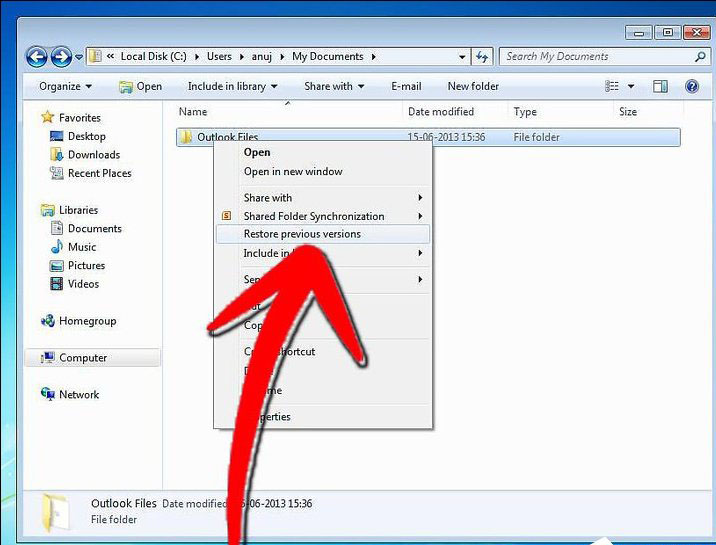
Task: Click the folder icon in the address bar
Action: pyautogui.click(x=95, y=57)
